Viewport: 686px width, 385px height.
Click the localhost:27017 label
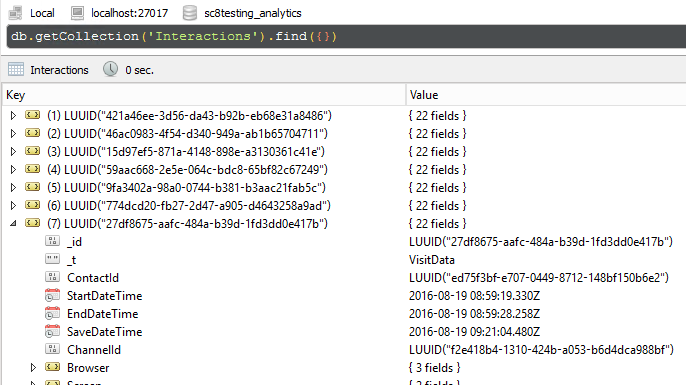coord(130,13)
